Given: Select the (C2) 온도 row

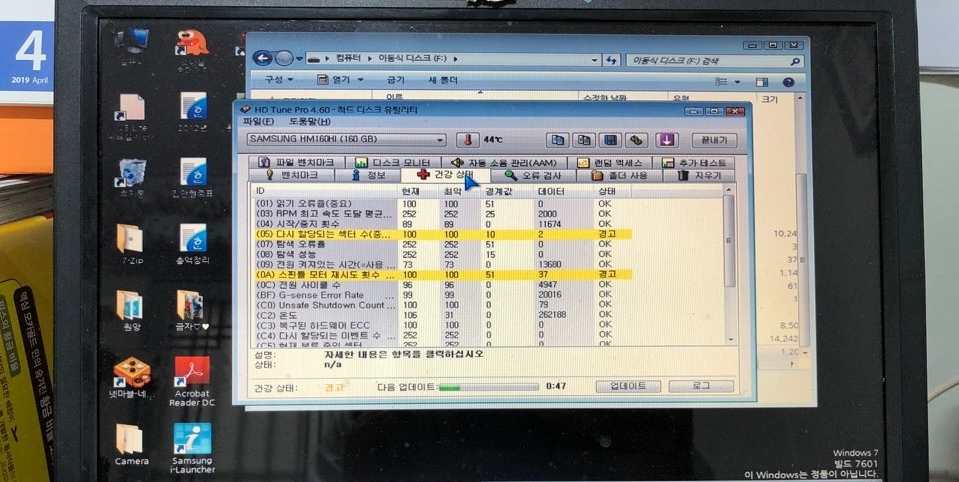Looking at the screenshot, I should pos(442,315).
